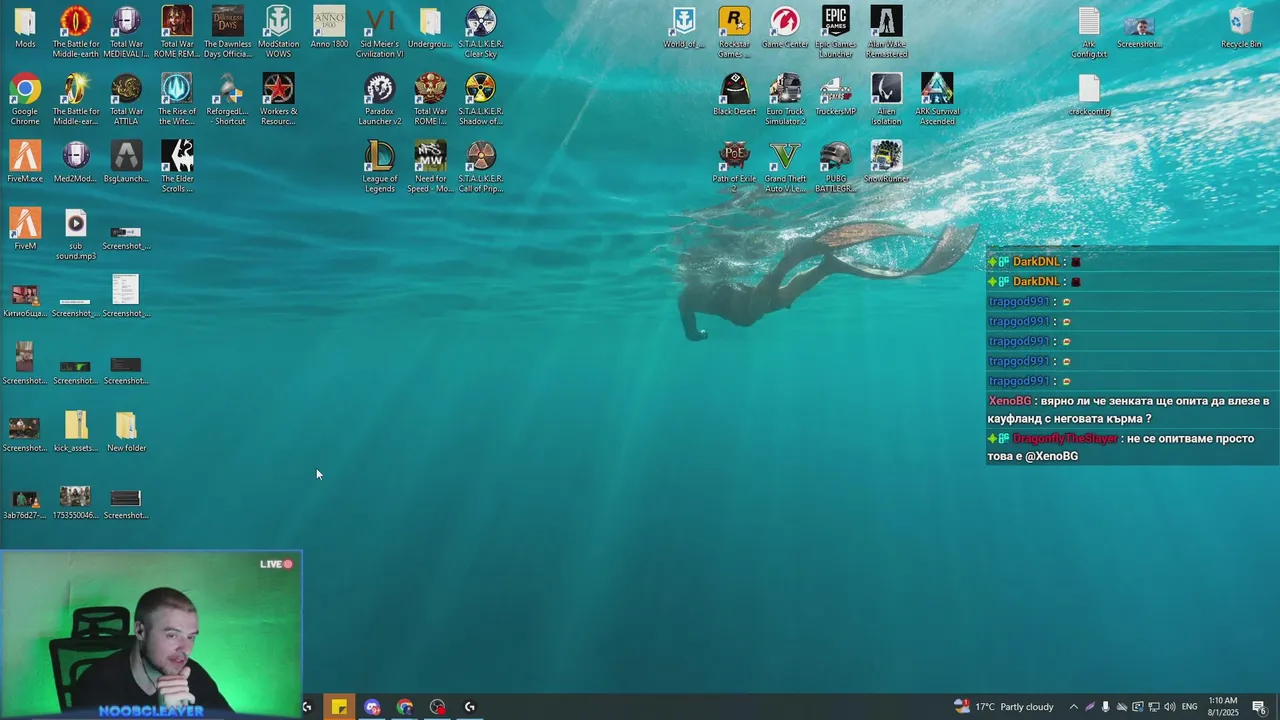Open the Game Center shortcut
This screenshot has width=1280, height=720.
tap(785, 28)
